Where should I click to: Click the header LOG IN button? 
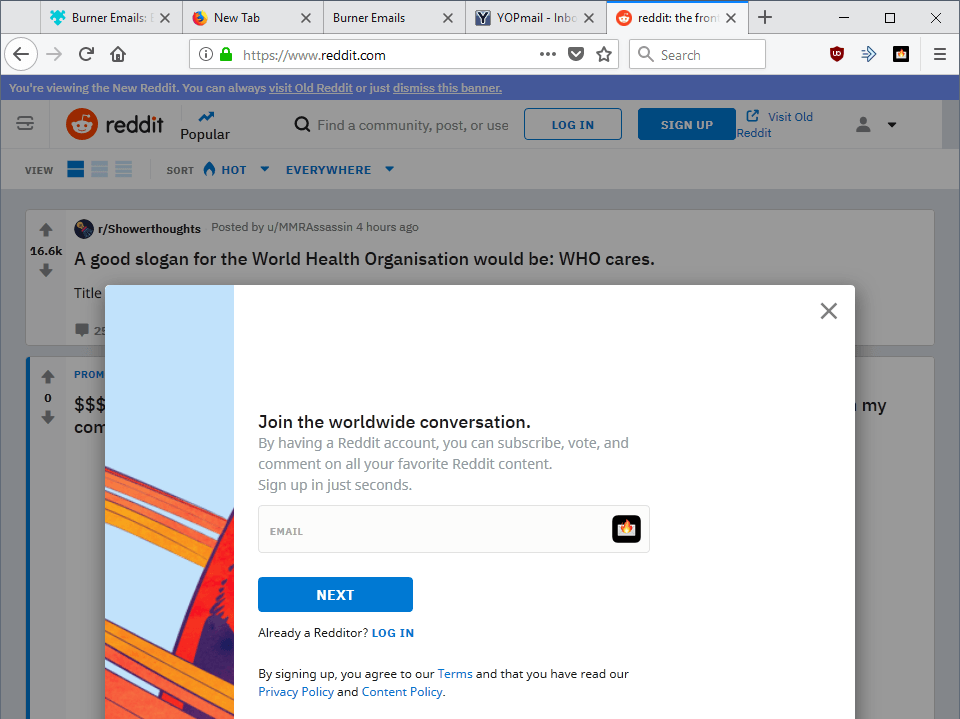click(x=572, y=124)
